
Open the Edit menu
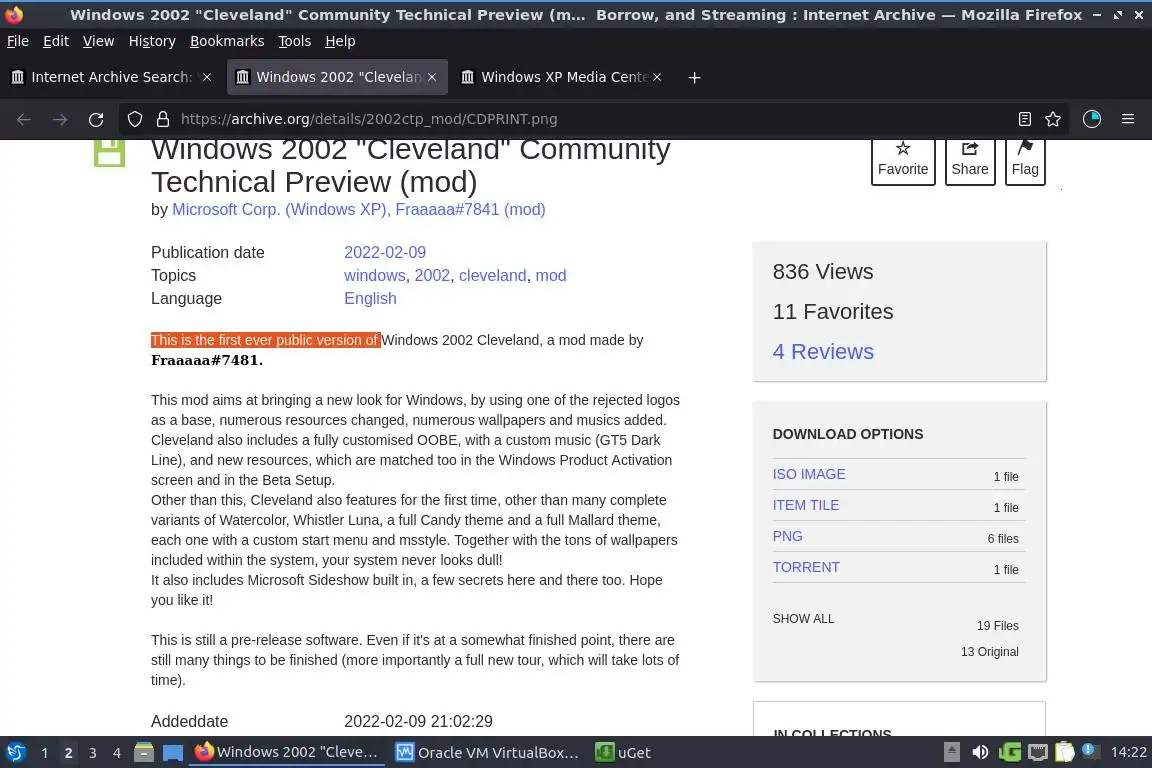[56, 41]
